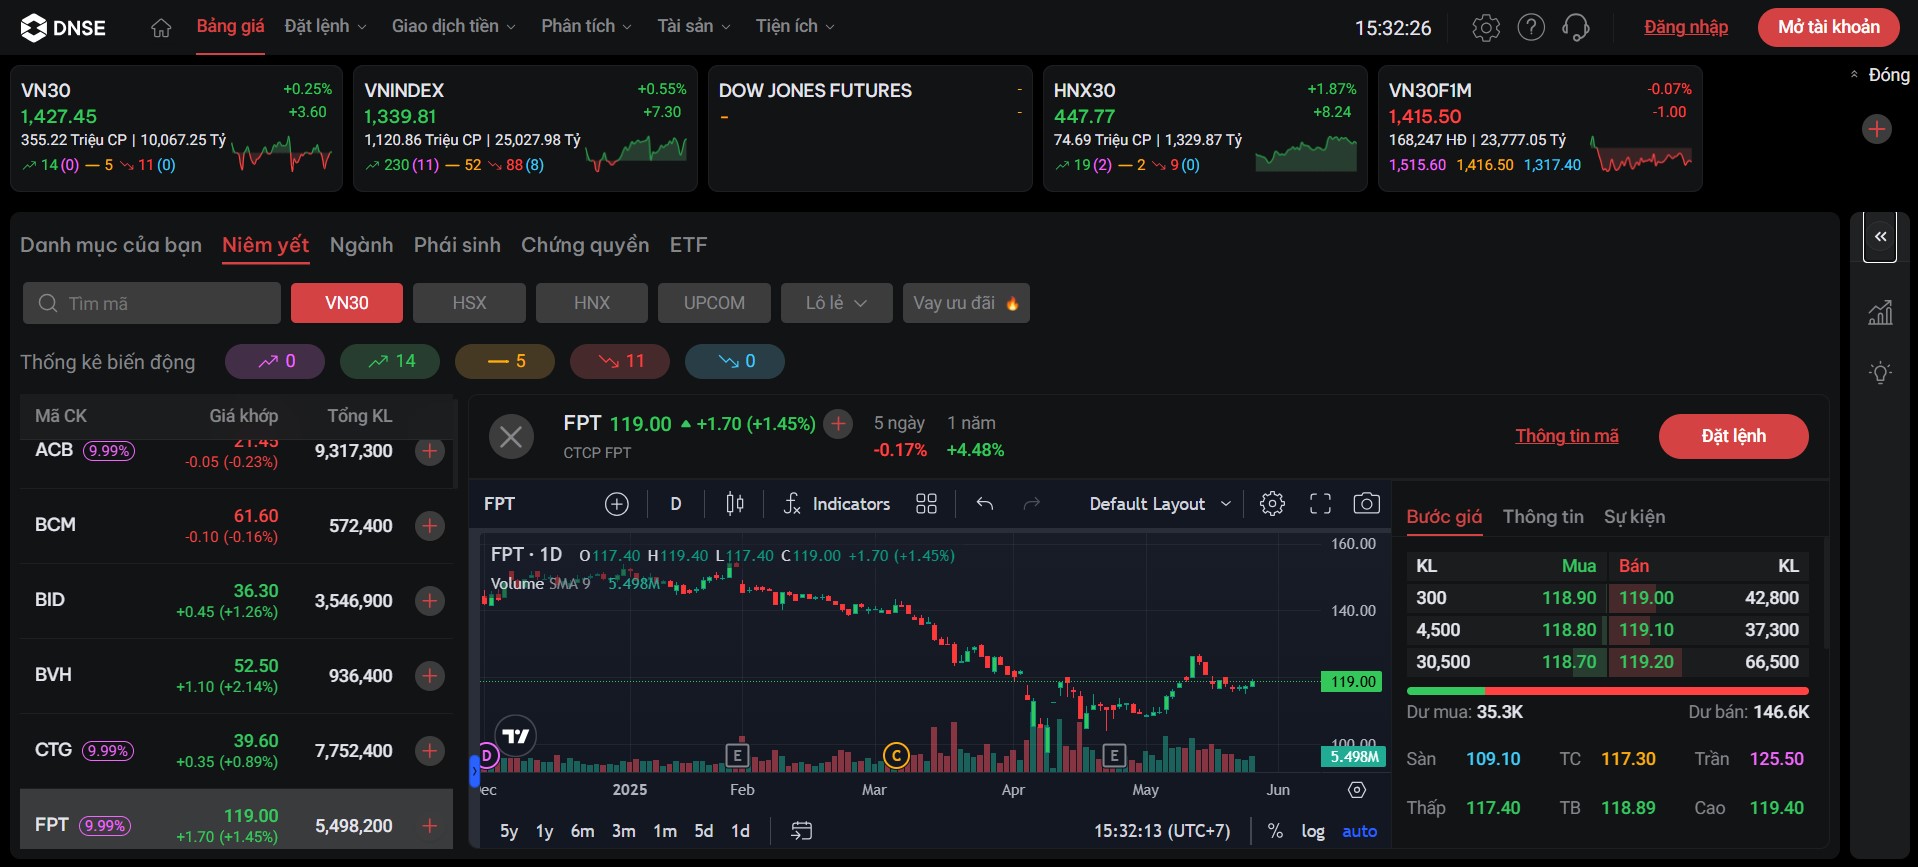Switch to Chứng quyền tab
This screenshot has height=867, width=1918.
[585, 245]
